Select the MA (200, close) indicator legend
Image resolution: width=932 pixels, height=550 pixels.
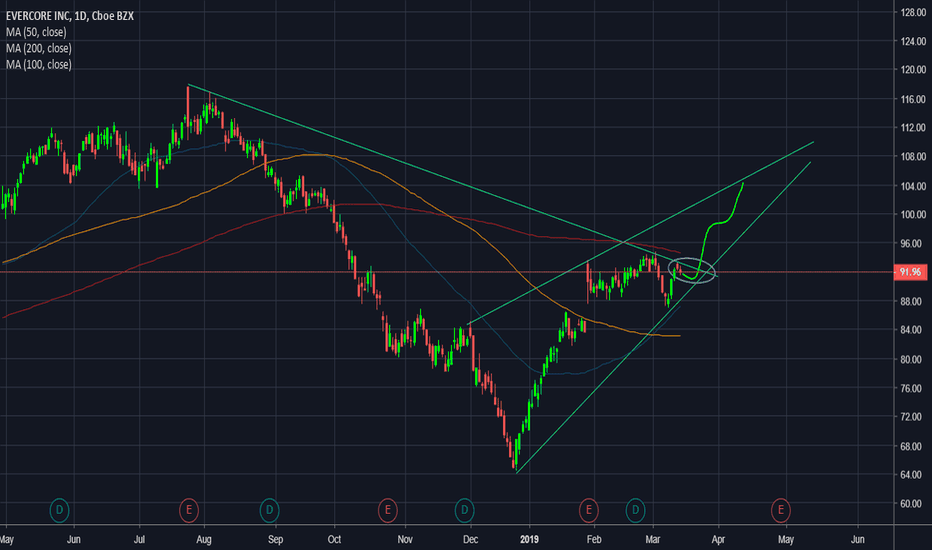39,48
